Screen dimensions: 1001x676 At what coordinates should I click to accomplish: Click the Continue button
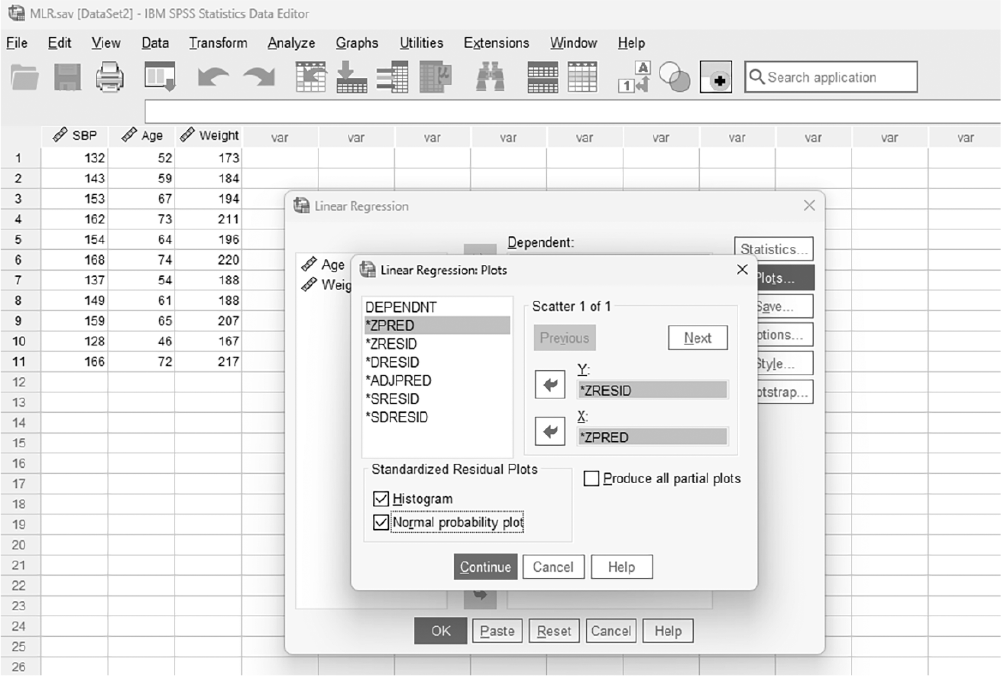pyautogui.click(x=485, y=567)
